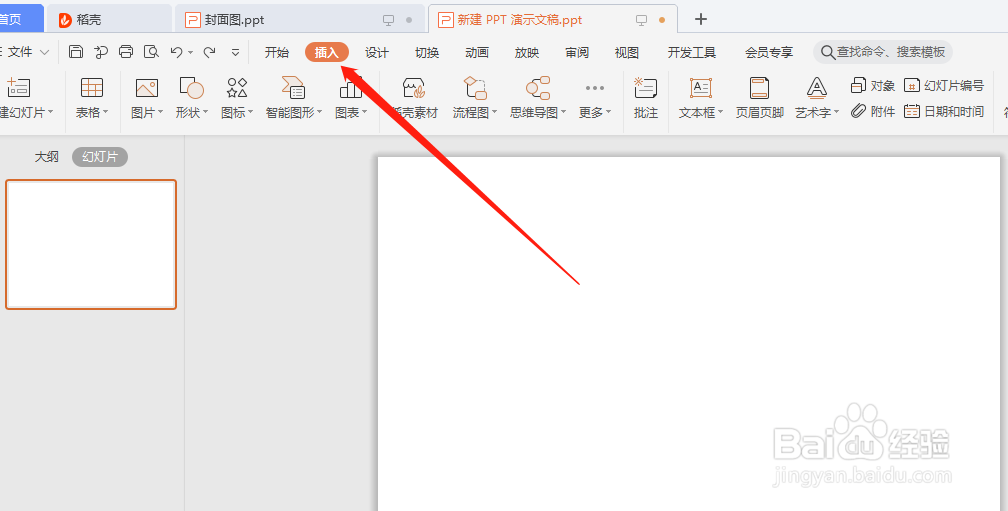Insert an 对象 object
This screenshot has width=1008, height=511.
[873, 85]
